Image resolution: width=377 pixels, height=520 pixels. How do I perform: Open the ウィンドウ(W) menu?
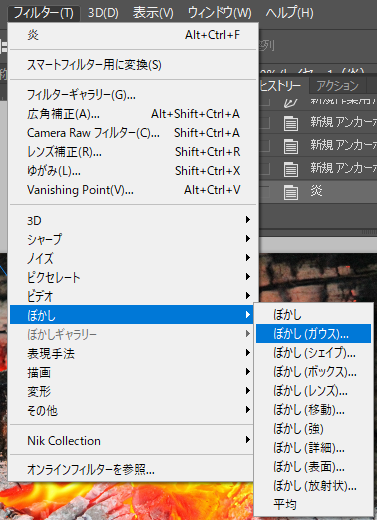point(219,13)
